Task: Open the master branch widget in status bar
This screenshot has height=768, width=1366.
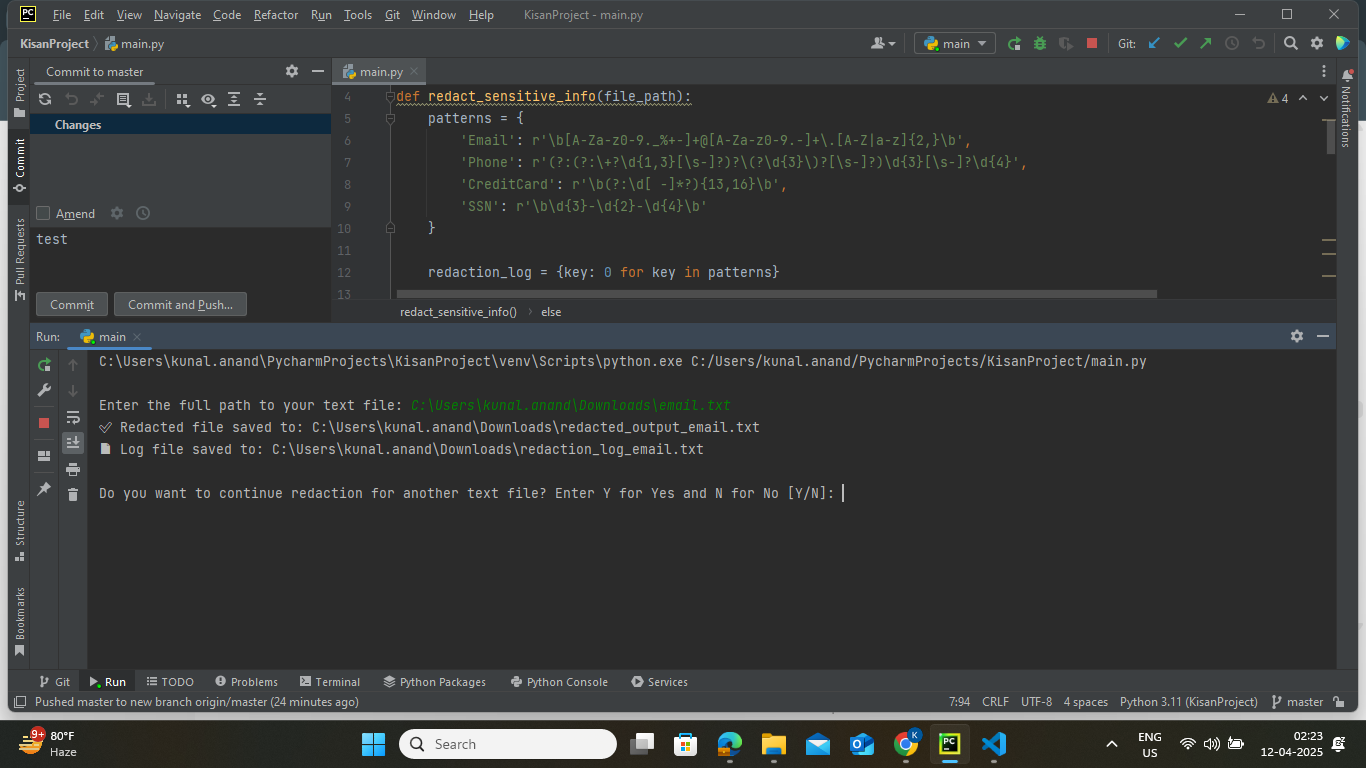Action: click(x=1297, y=702)
